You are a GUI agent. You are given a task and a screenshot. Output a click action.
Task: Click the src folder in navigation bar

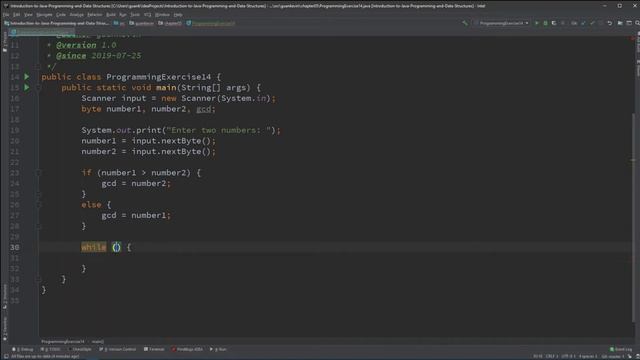pyautogui.click(x=120, y=23)
